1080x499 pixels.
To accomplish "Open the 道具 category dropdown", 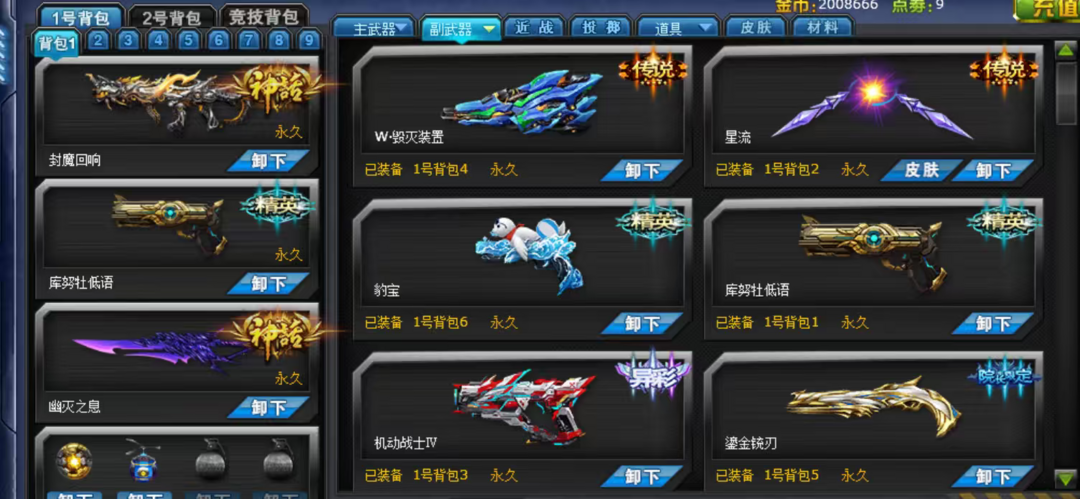I will coord(677,28).
